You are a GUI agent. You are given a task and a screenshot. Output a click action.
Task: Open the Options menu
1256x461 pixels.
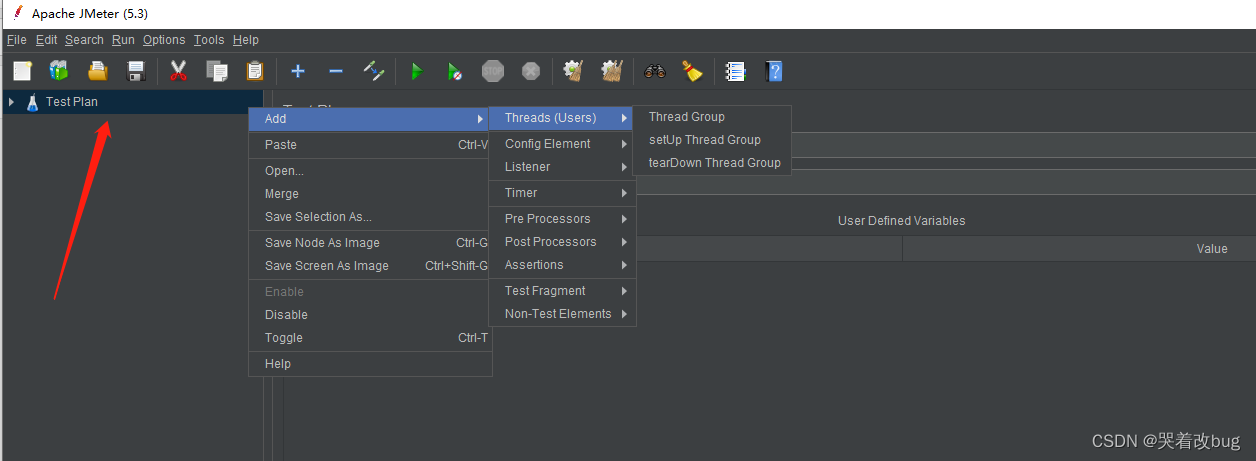tap(164, 40)
